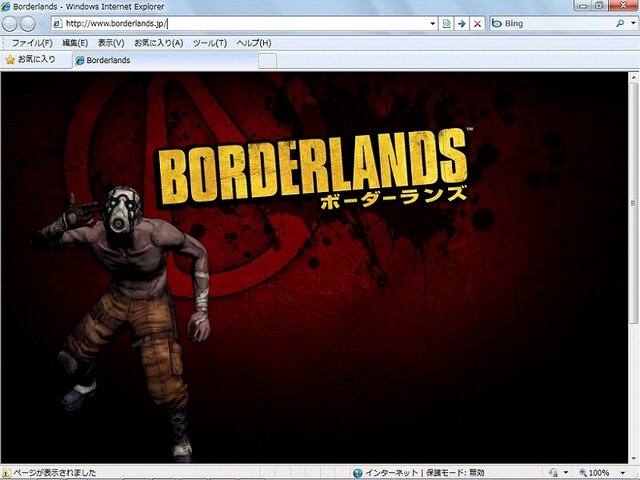
Task: Open the 編集(E) menu
Action: pyautogui.click(x=75, y=43)
